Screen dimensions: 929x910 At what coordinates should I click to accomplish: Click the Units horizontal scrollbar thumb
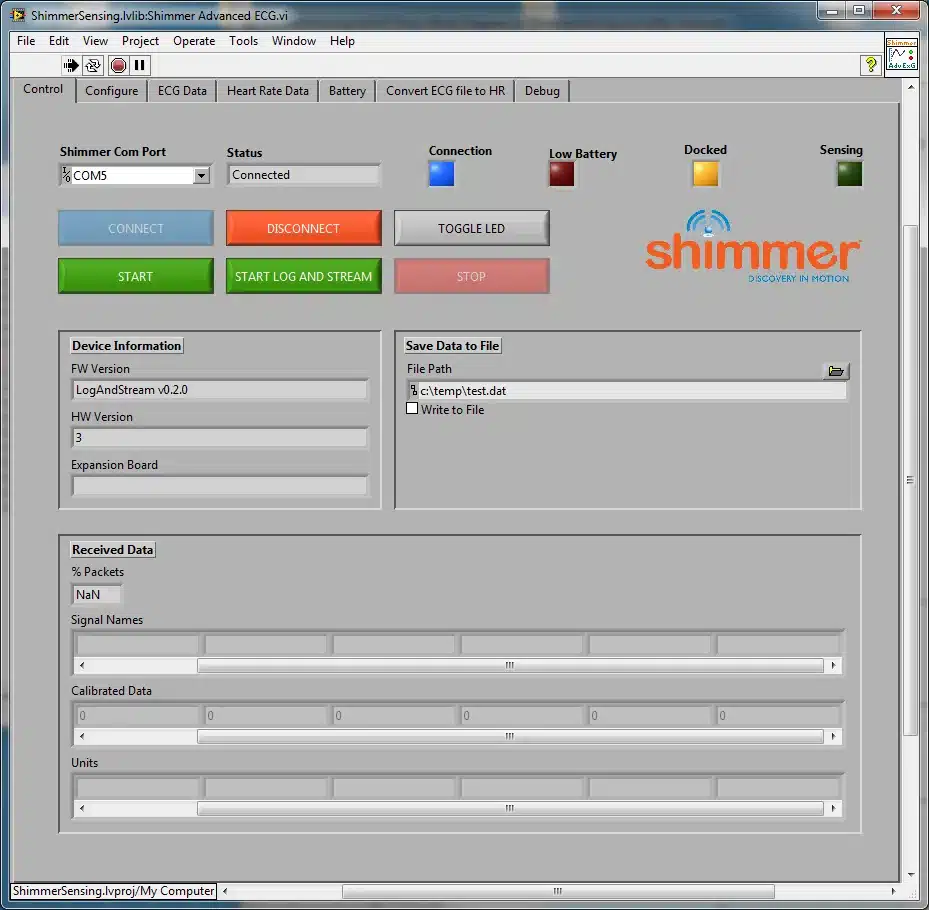click(x=510, y=808)
